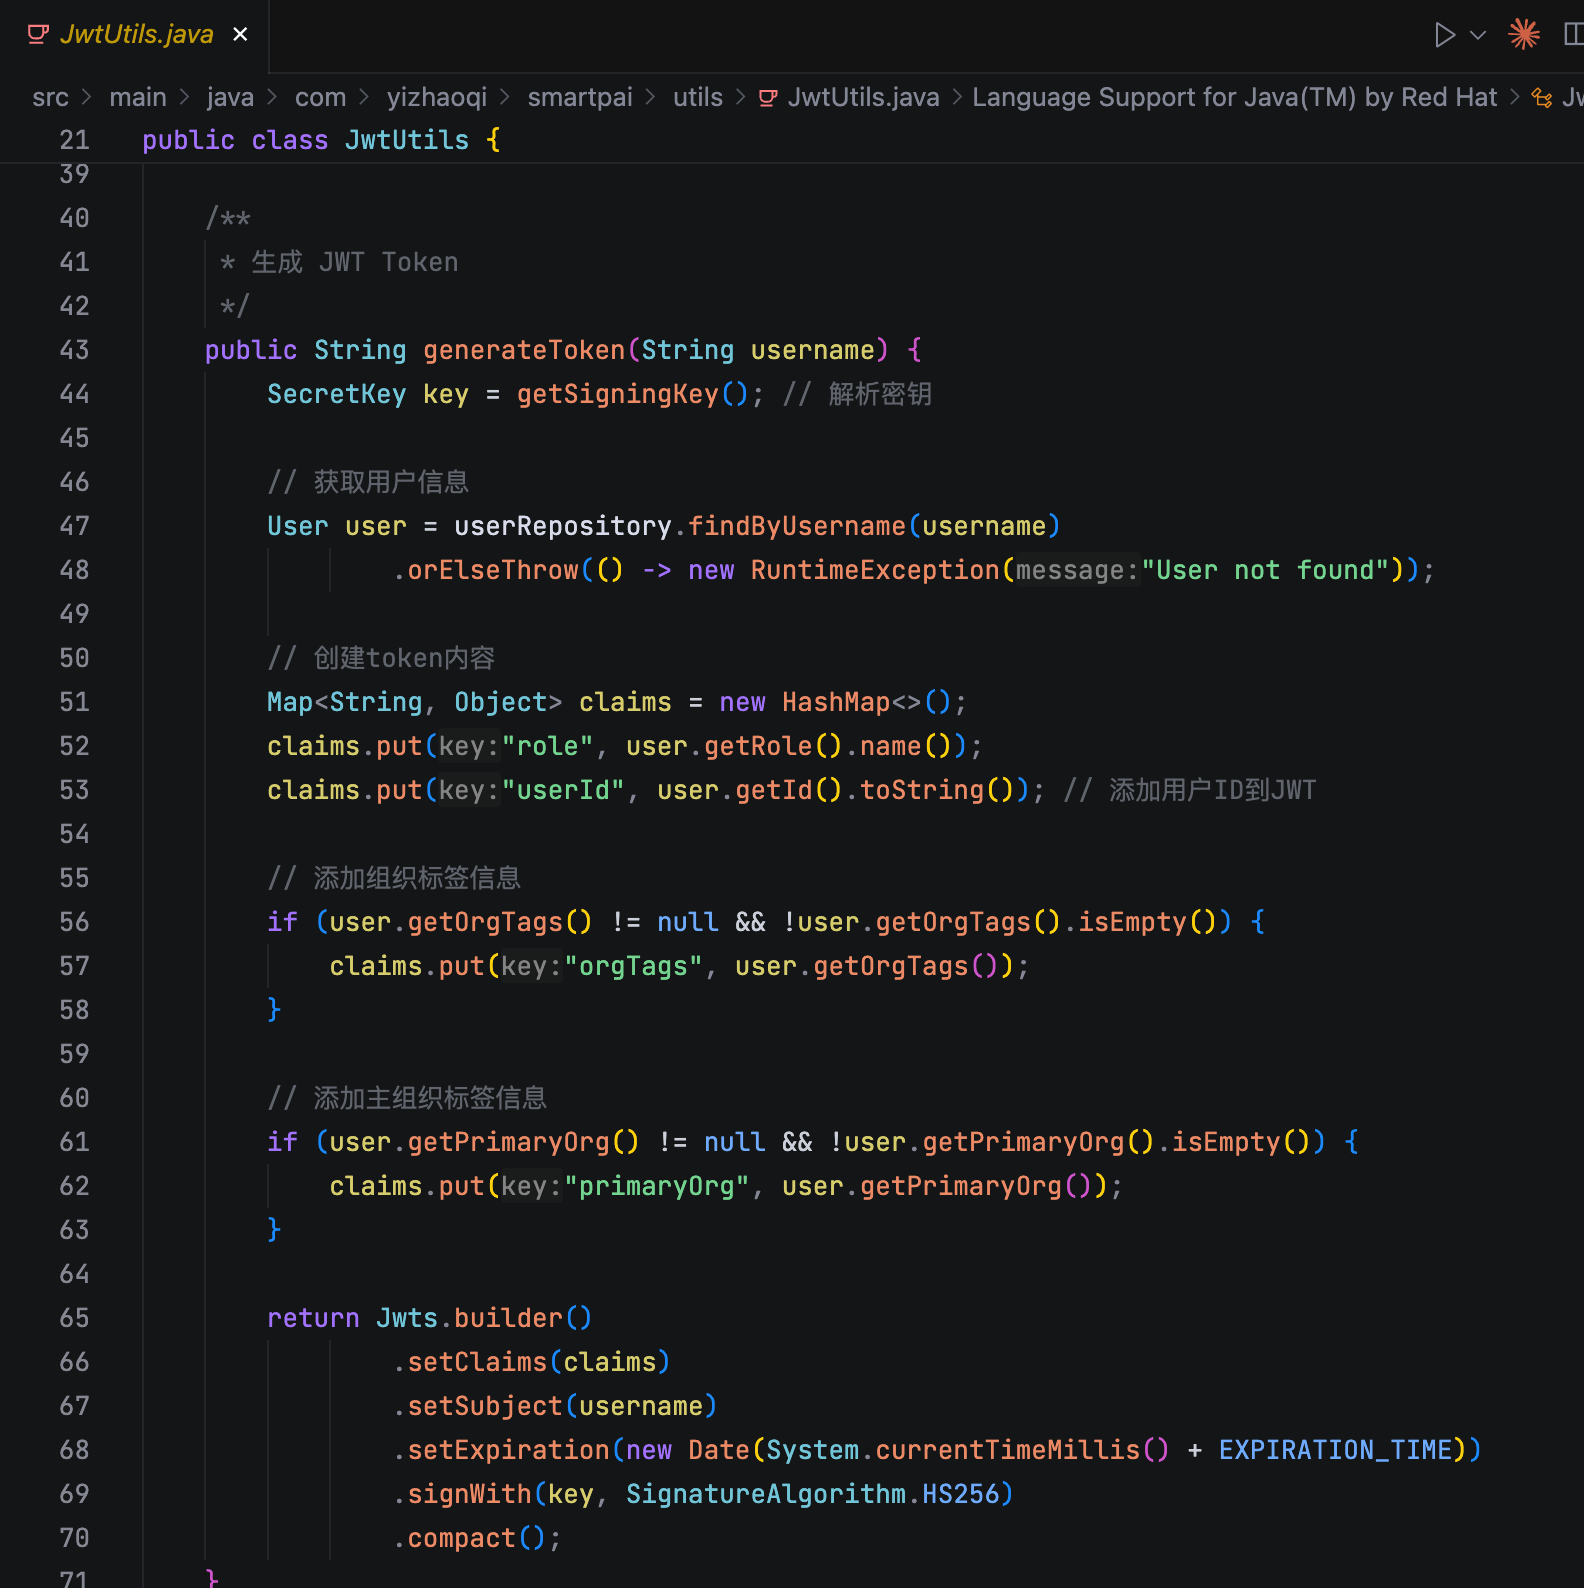Click orElseThrow on line 48

click(493, 570)
